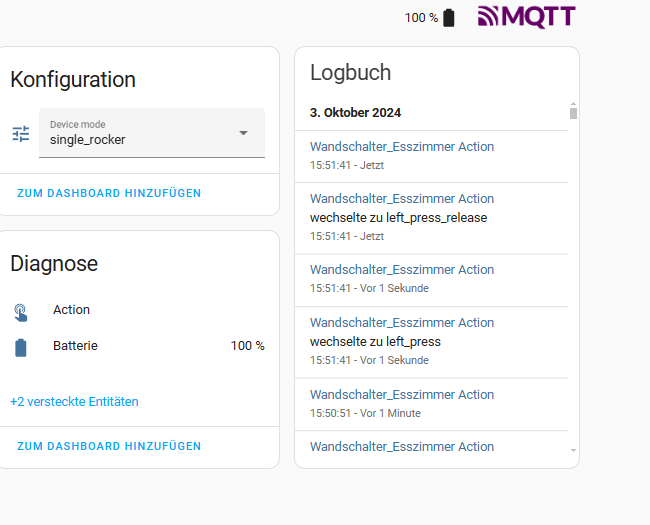Open the Device mode dropdown arrow
The width and height of the screenshot is (650, 525).
tap(243, 133)
